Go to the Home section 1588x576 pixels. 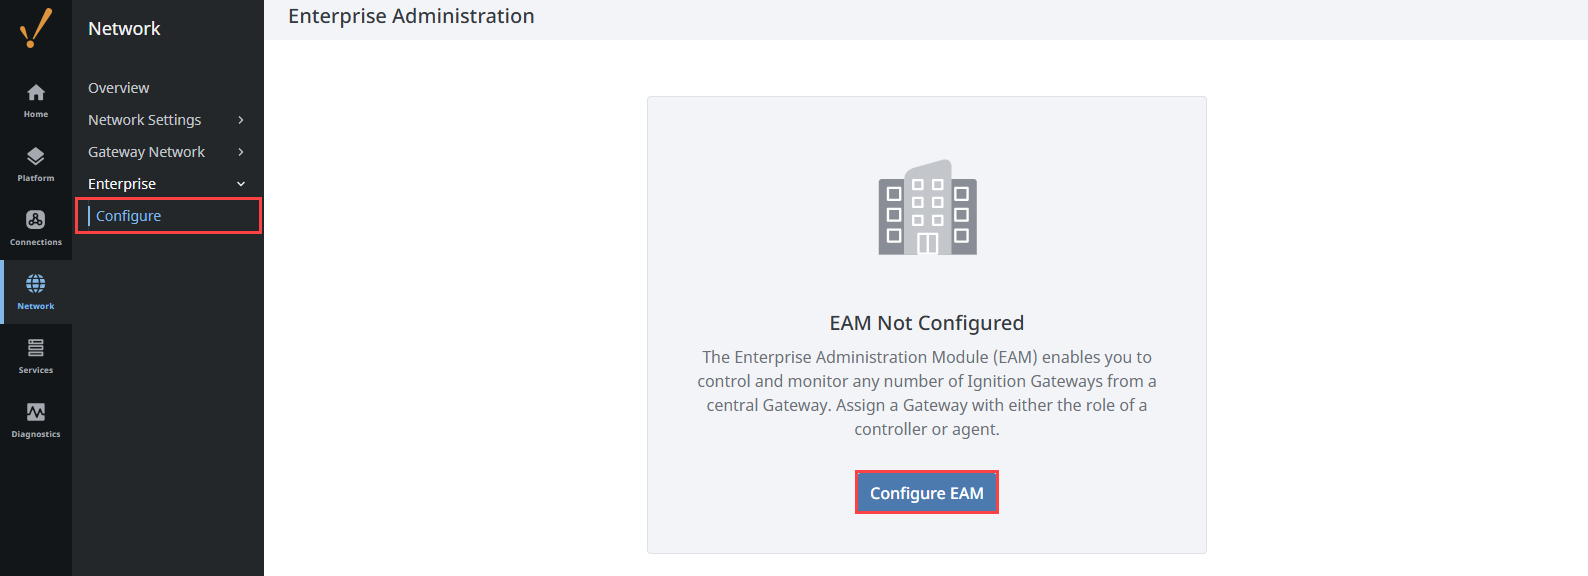point(36,100)
